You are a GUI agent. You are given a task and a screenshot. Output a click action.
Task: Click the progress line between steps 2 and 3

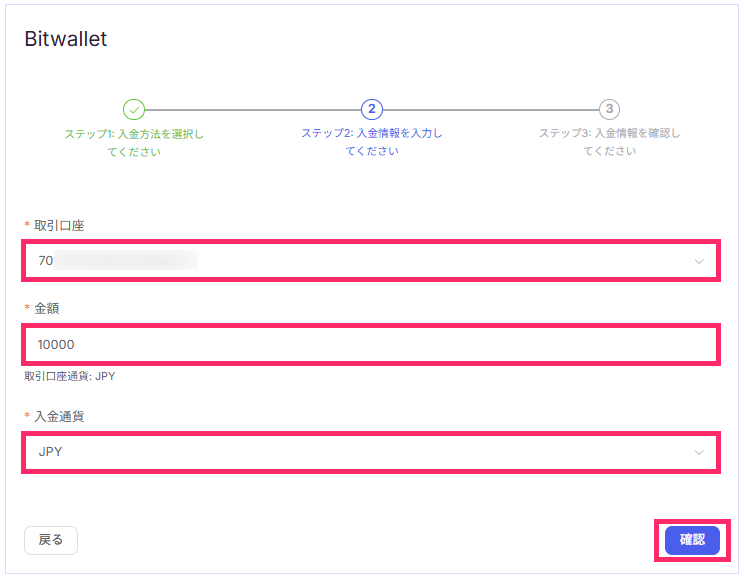491,110
